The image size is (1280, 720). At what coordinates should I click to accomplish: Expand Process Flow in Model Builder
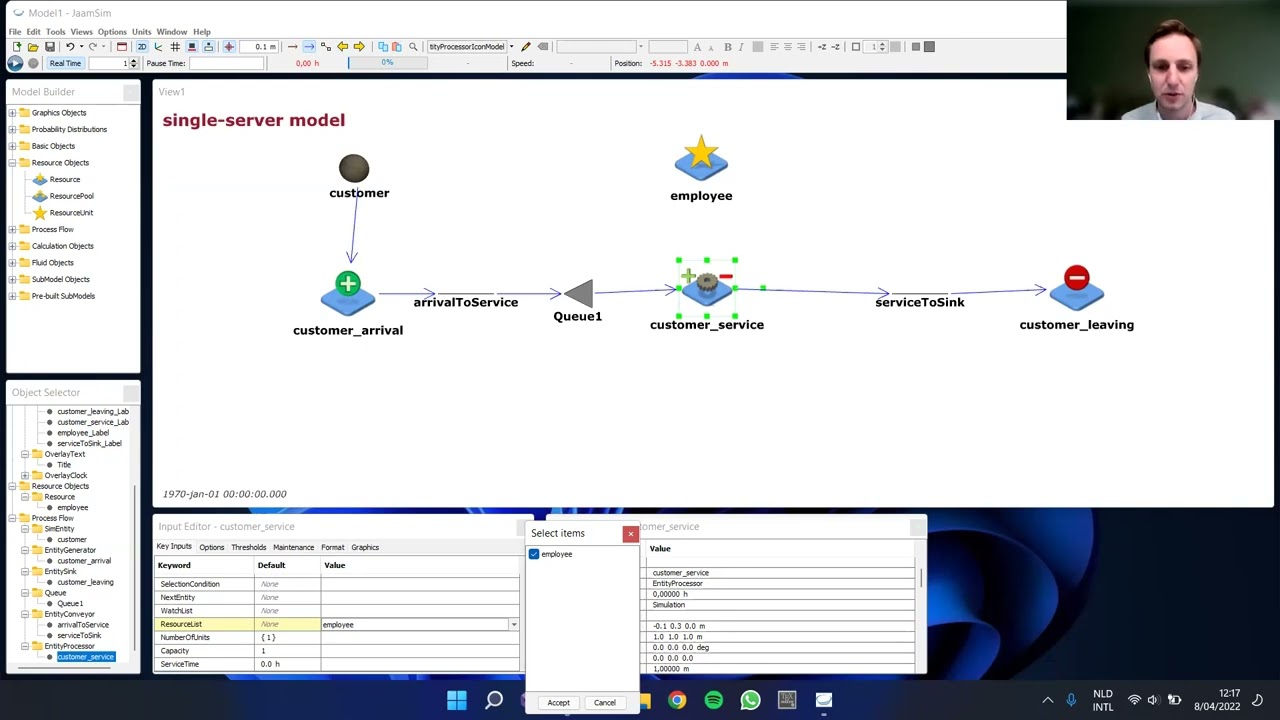pos(12,230)
